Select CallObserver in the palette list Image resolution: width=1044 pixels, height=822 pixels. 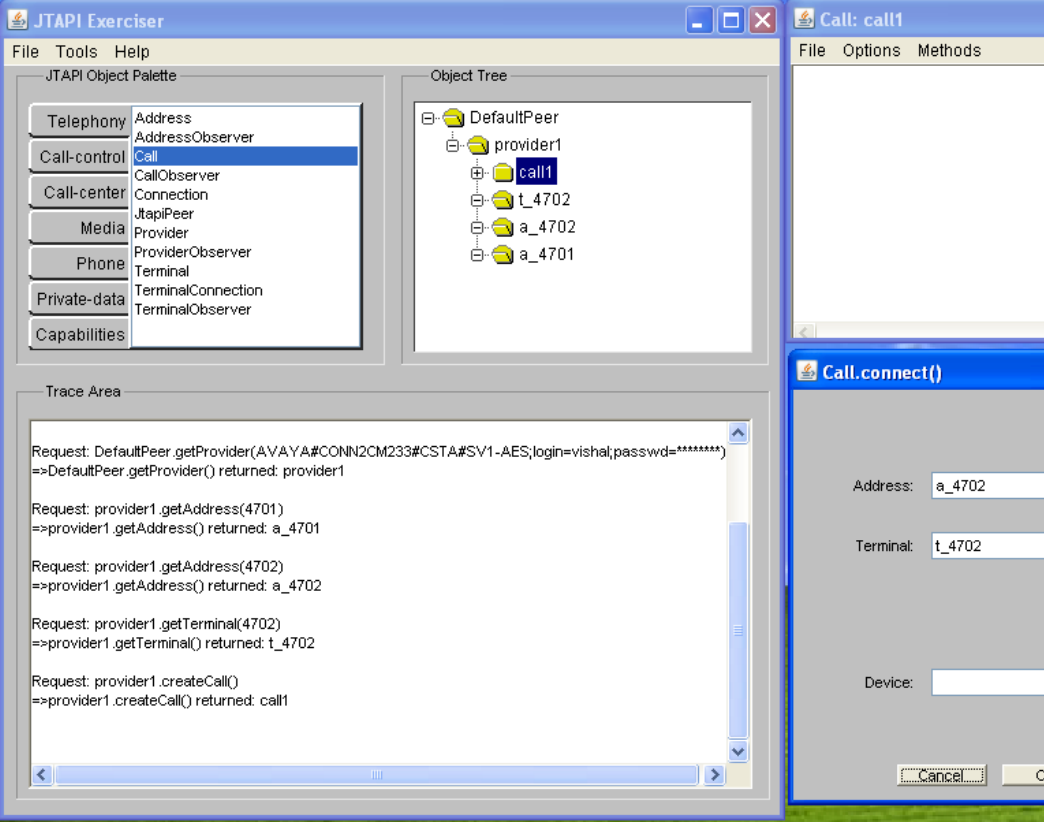click(x=245, y=176)
